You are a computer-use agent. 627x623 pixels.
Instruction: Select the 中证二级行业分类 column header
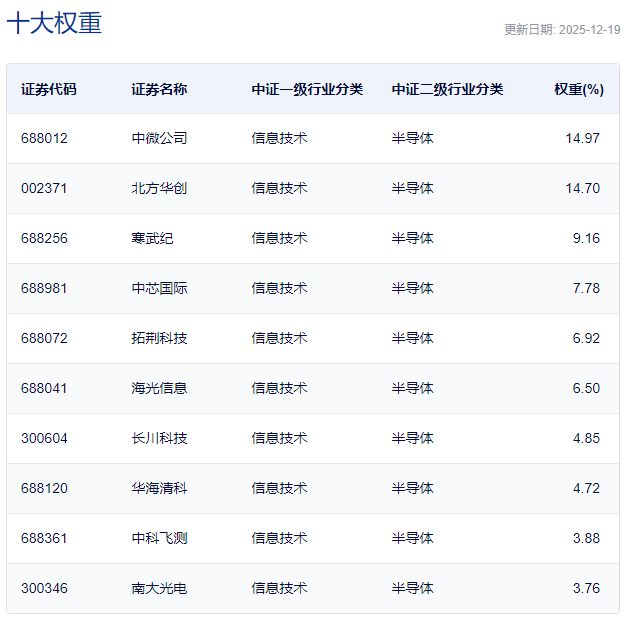tap(447, 89)
